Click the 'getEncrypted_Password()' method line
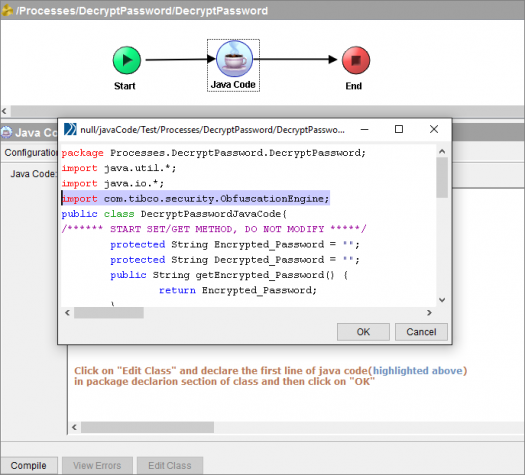 229,275
